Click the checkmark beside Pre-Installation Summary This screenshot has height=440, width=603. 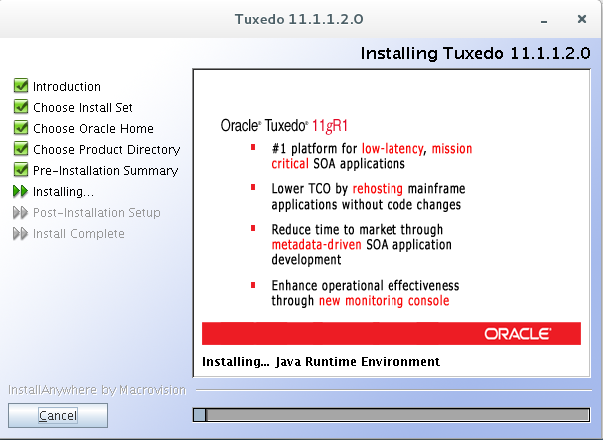tap(21, 170)
